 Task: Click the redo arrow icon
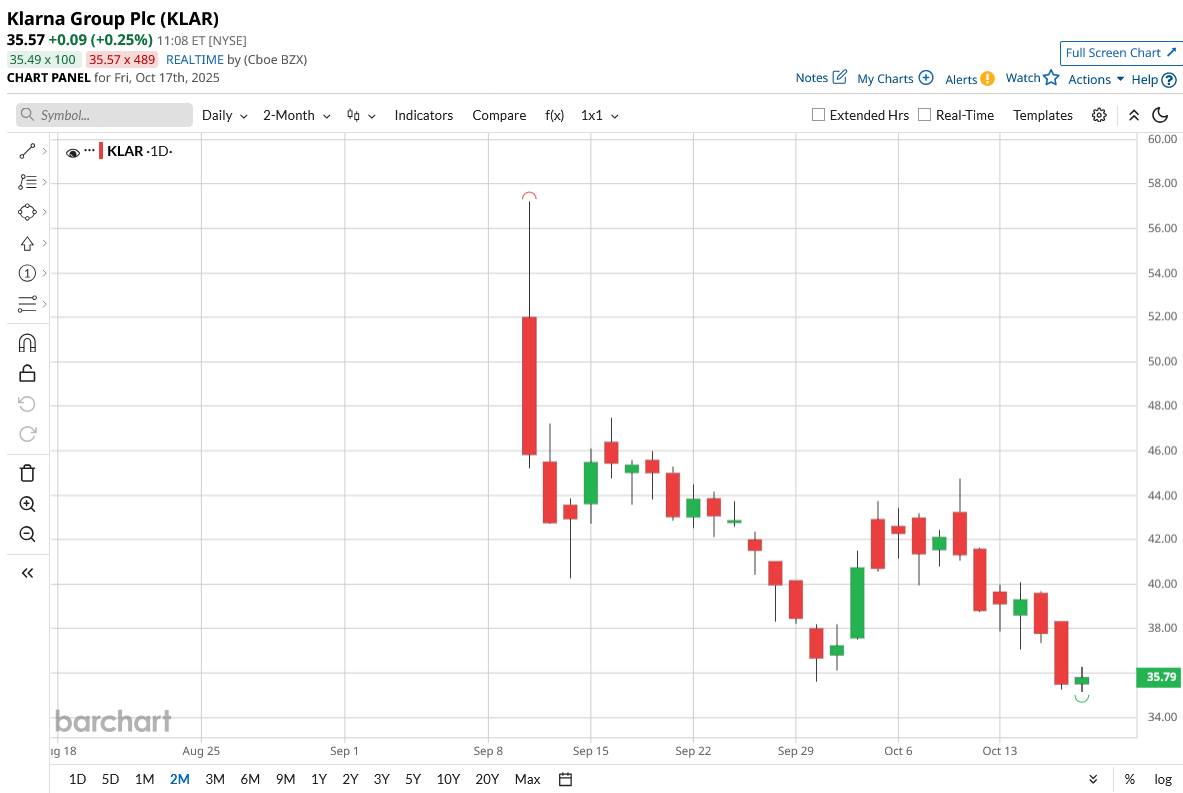27,434
